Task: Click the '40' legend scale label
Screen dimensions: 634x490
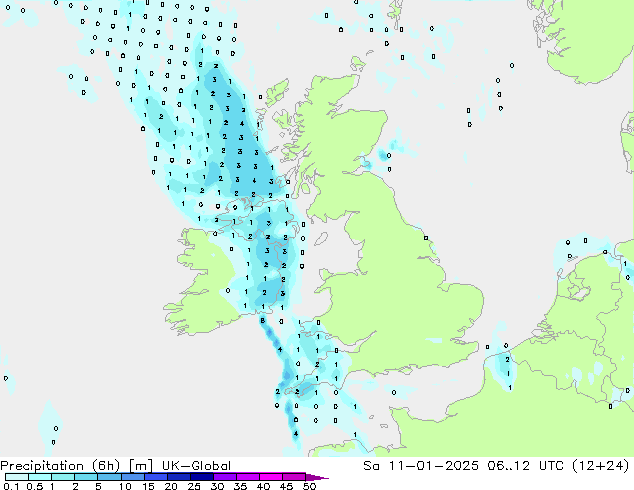Action: [x=263, y=486]
